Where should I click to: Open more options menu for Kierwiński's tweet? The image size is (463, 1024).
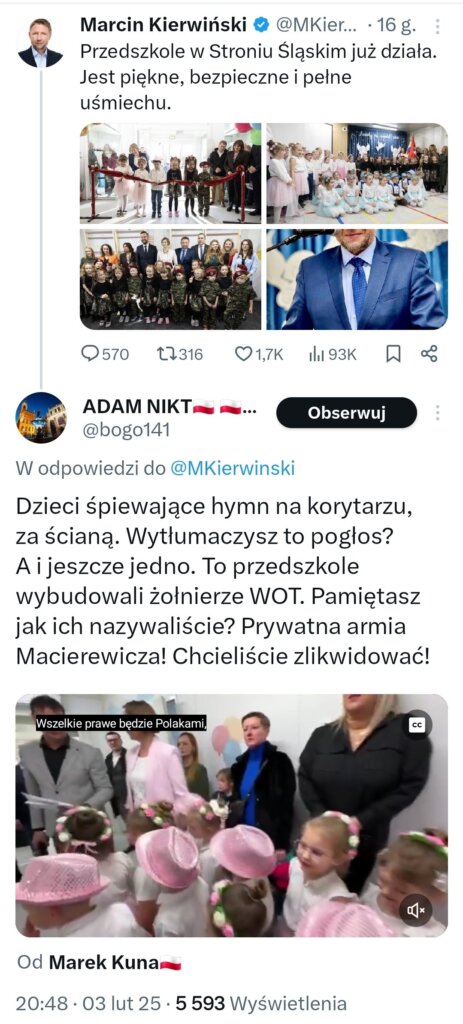pyautogui.click(x=437, y=26)
